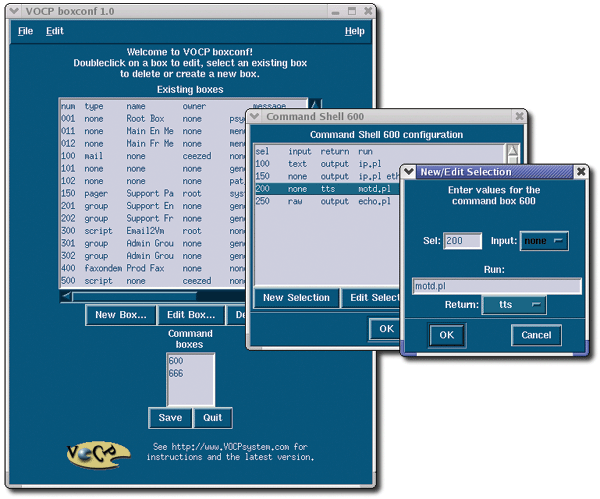Open the Return type dropdown showing tts
The height and width of the screenshot is (499, 600).
click(514, 304)
